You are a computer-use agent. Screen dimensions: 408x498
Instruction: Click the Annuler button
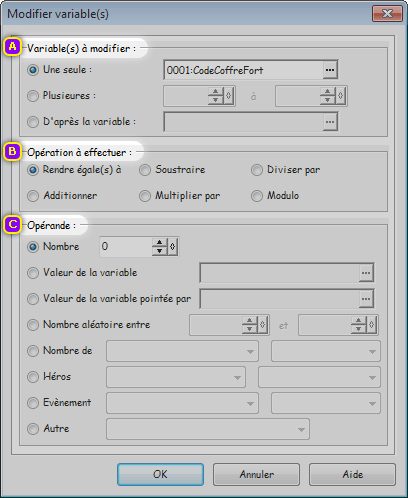(256, 474)
